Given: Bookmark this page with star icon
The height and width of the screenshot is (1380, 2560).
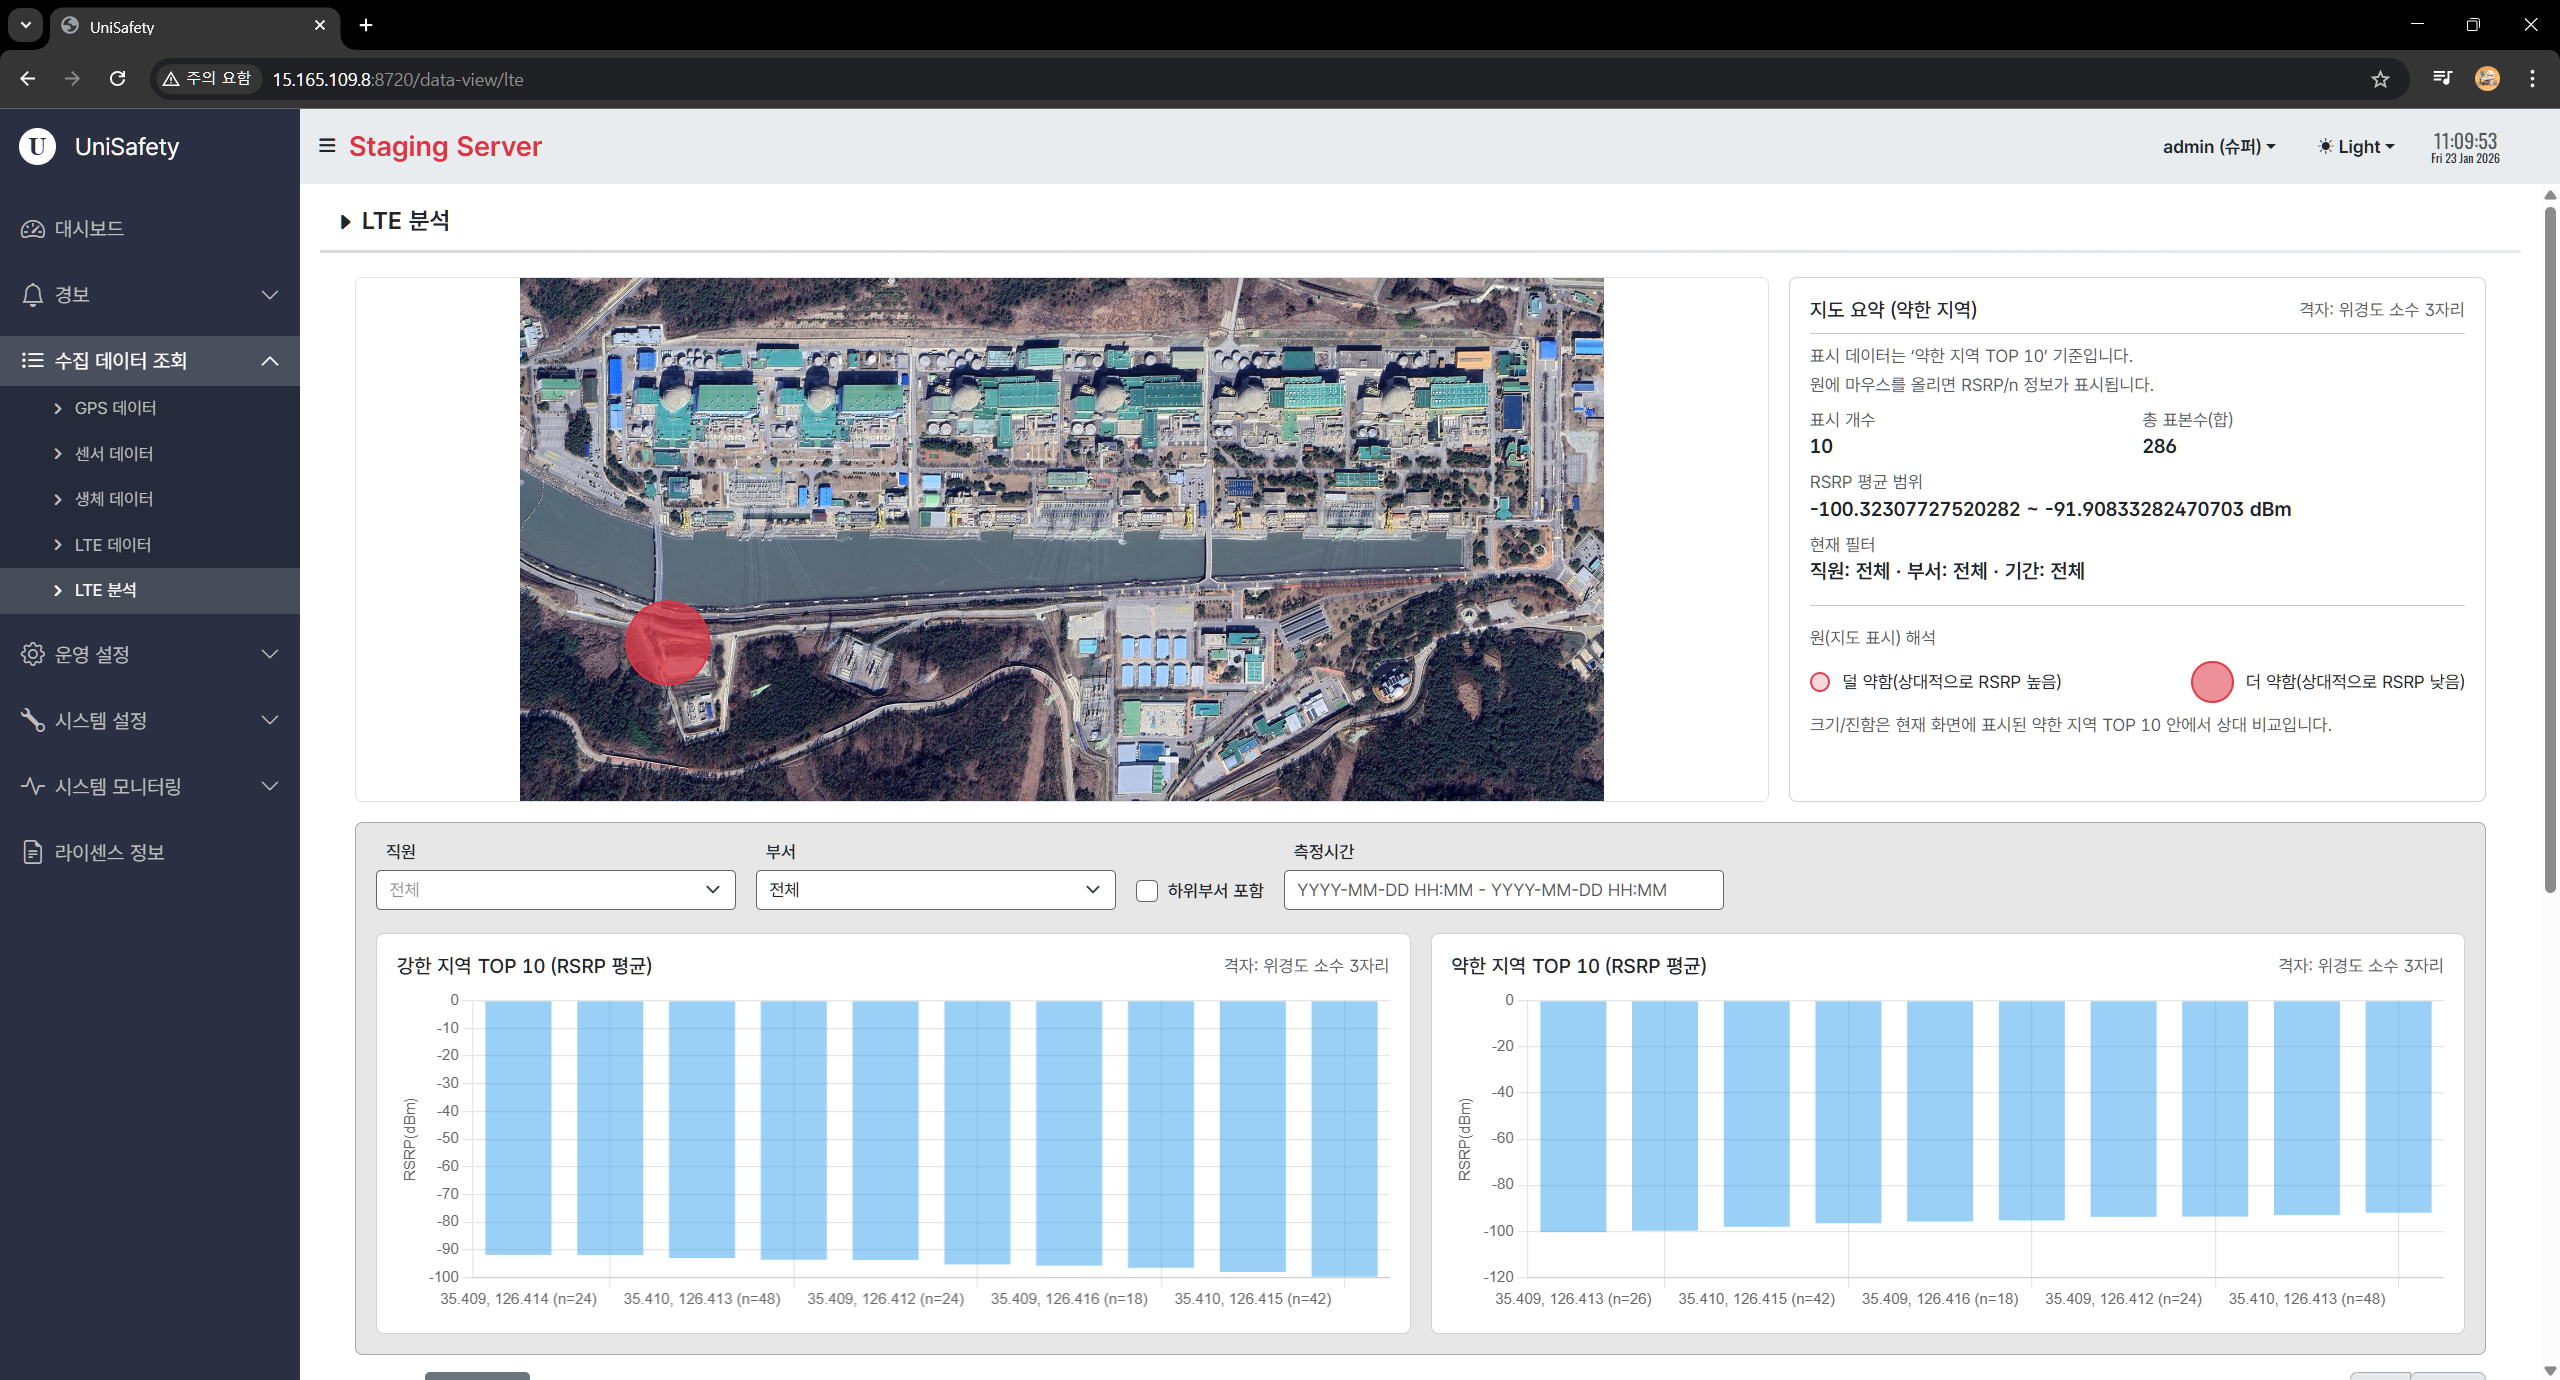Looking at the screenshot, I should click(x=2380, y=79).
